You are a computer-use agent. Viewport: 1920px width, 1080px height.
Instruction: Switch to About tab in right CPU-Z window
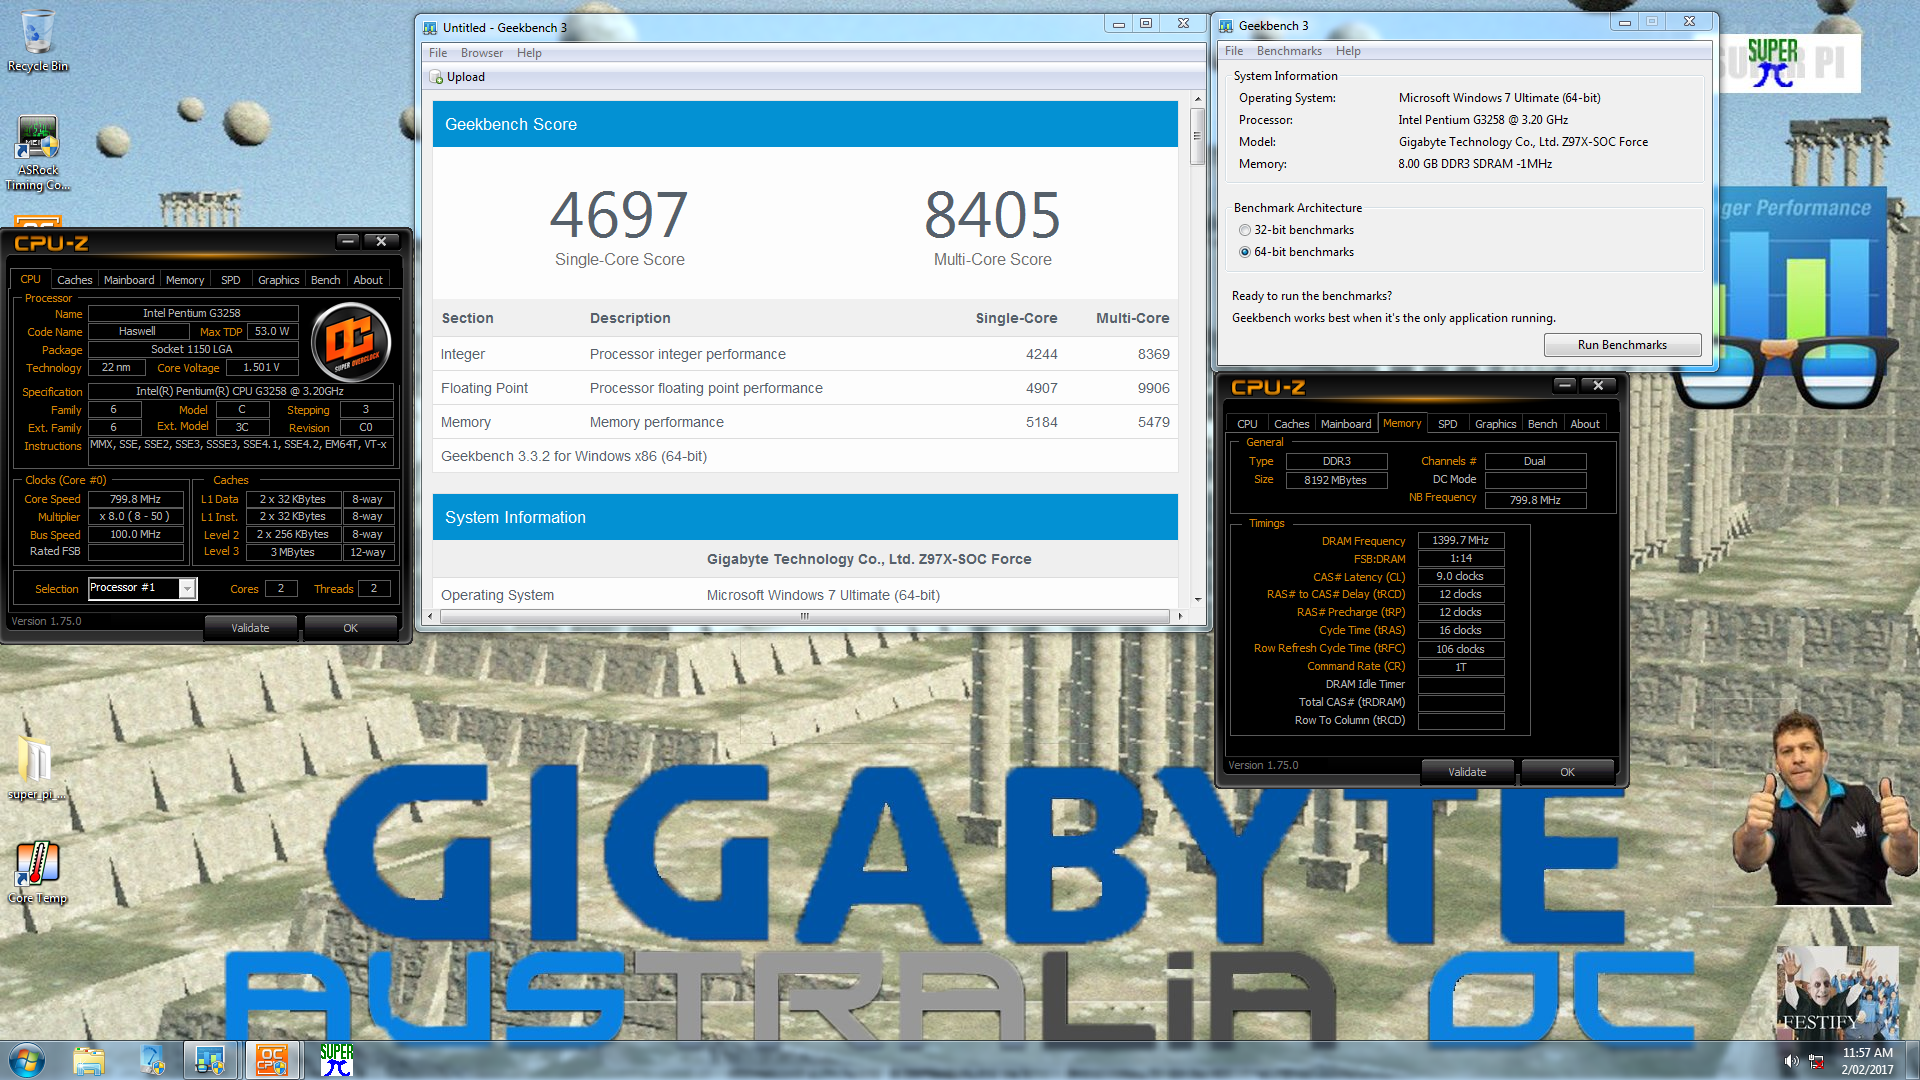pos(1585,424)
